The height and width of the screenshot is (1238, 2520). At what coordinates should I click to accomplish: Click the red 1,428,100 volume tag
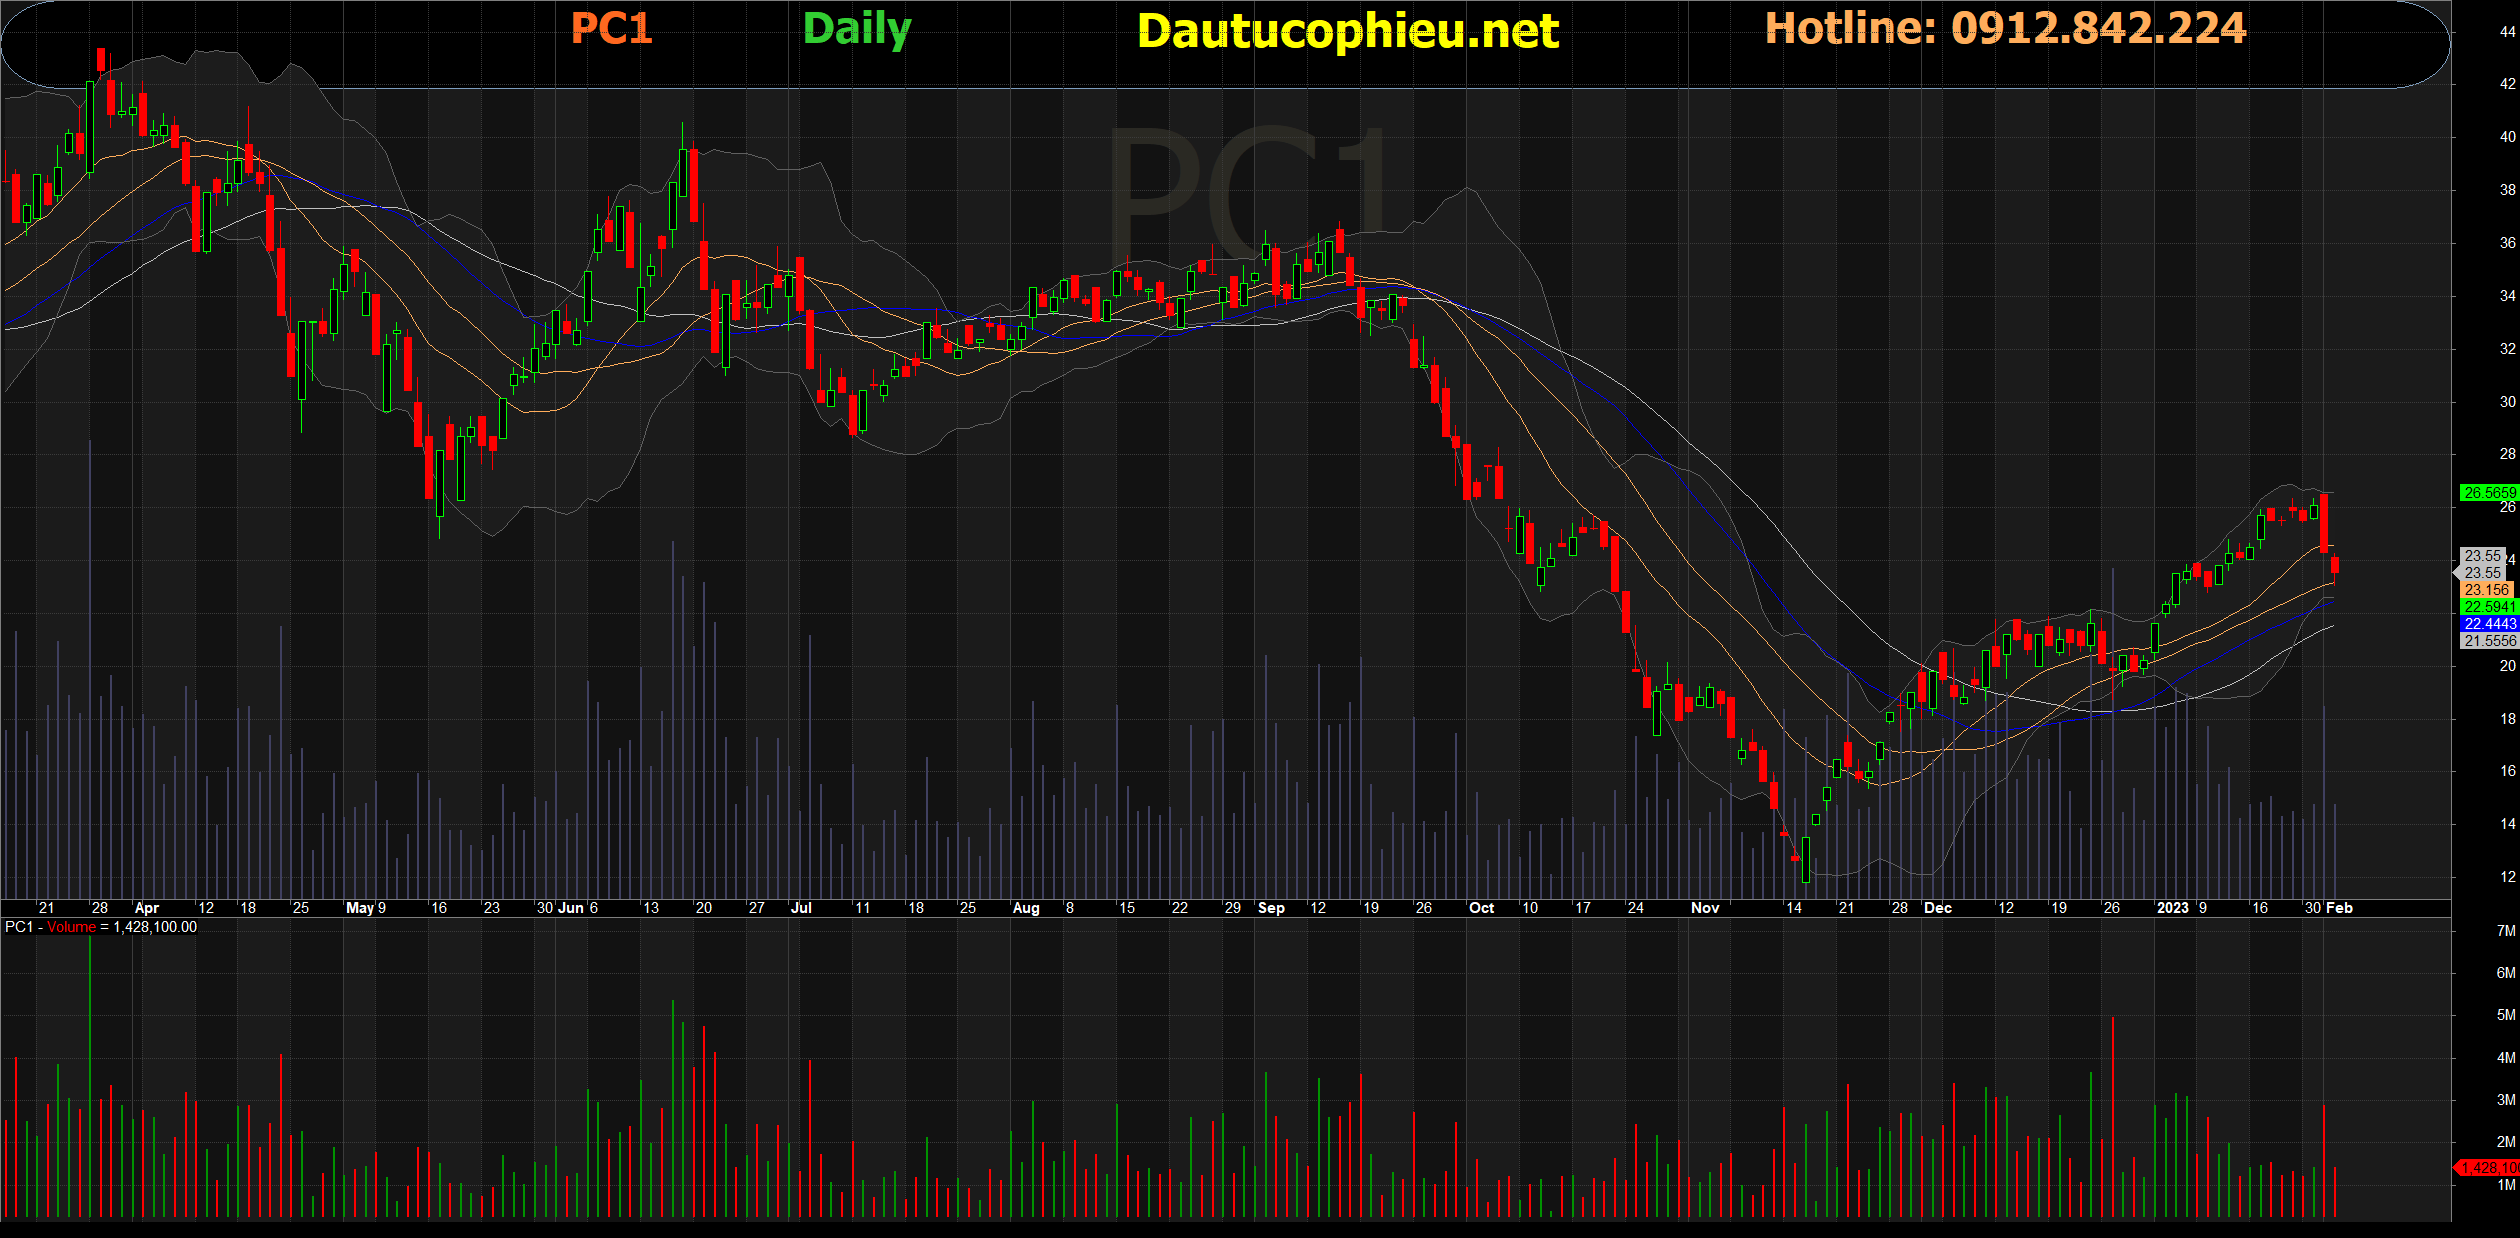pyautogui.click(x=2488, y=1167)
